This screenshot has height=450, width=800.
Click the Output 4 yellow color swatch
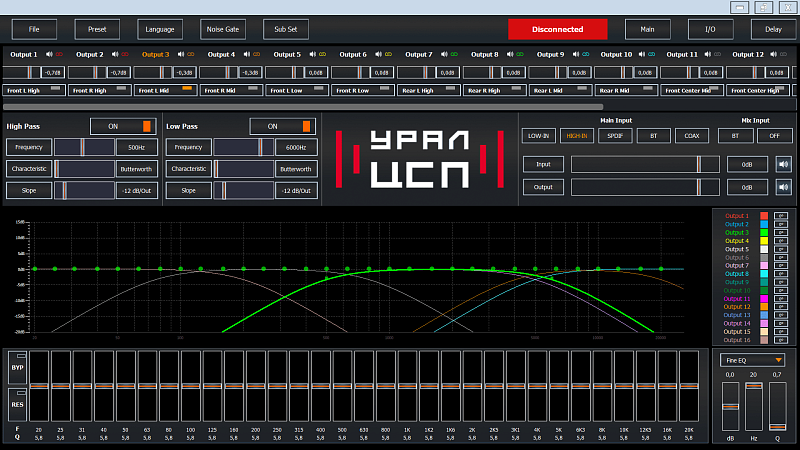pos(764,241)
